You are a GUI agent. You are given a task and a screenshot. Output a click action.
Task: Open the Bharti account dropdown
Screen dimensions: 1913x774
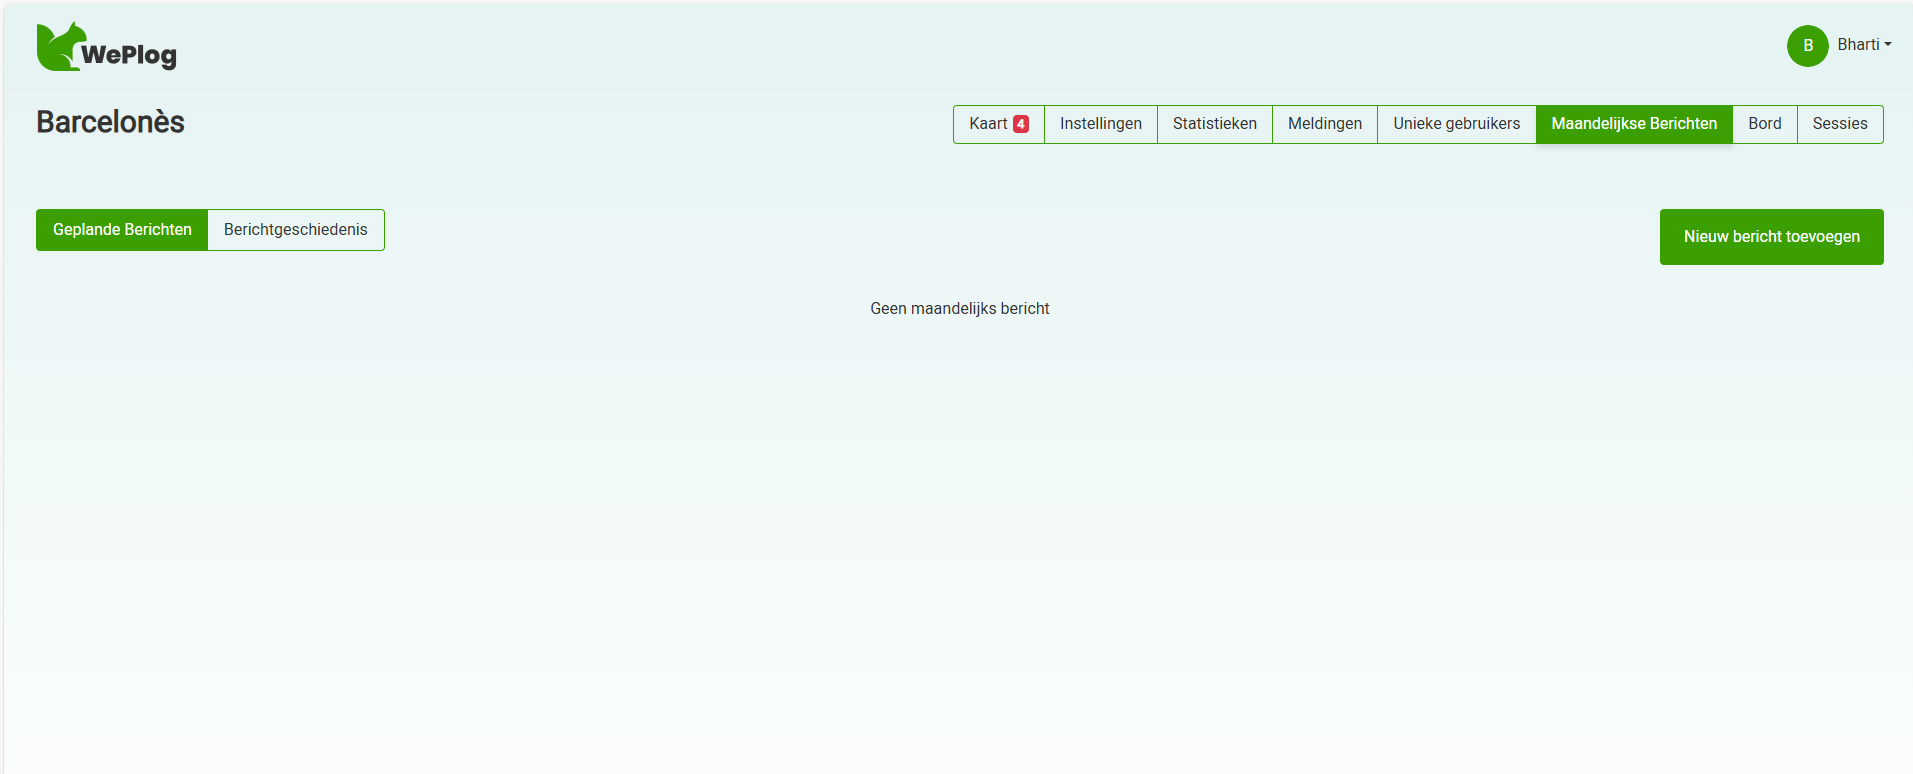tap(1858, 45)
